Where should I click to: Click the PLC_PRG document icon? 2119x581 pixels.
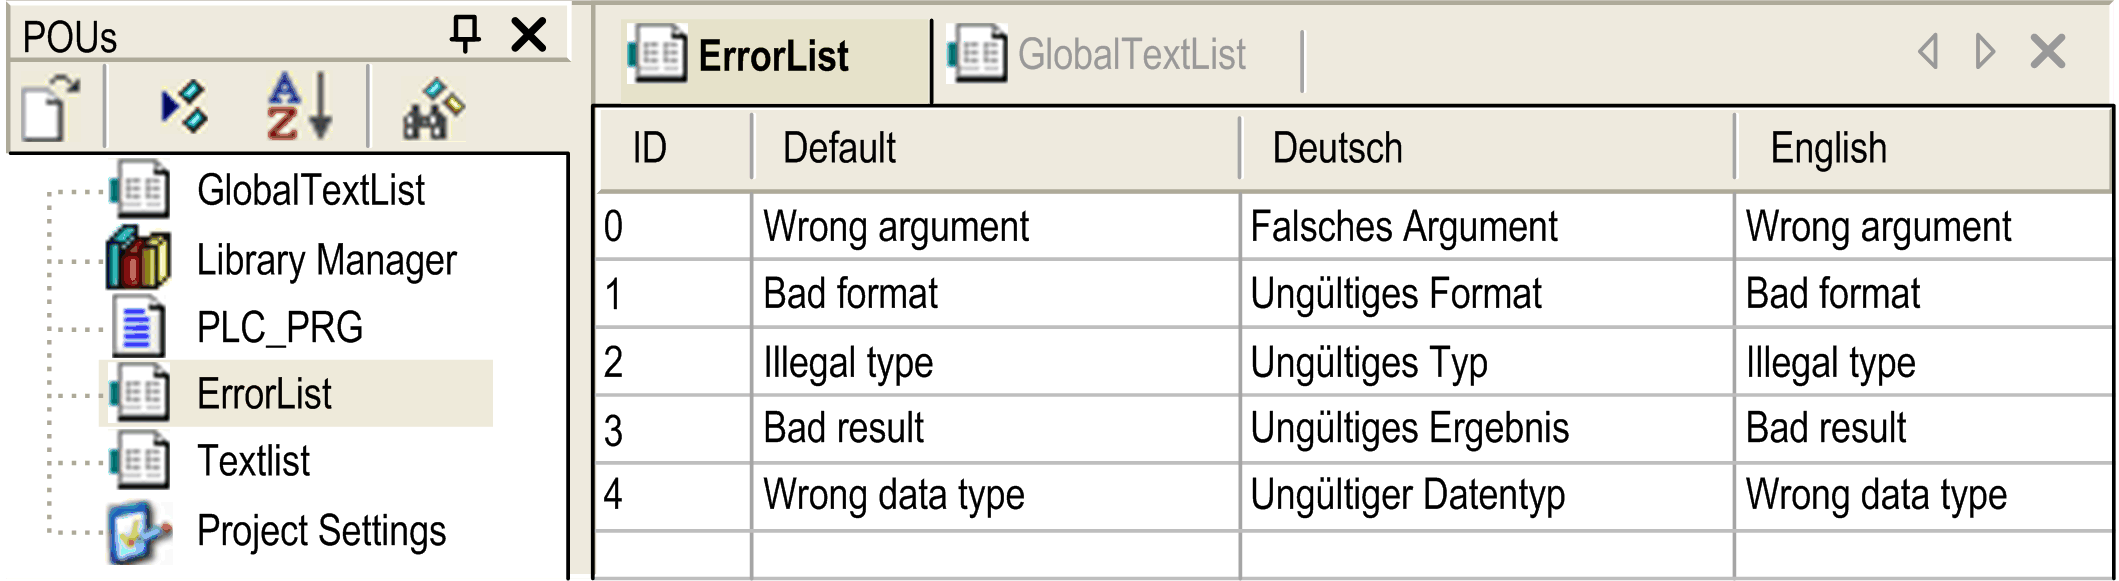(x=138, y=327)
